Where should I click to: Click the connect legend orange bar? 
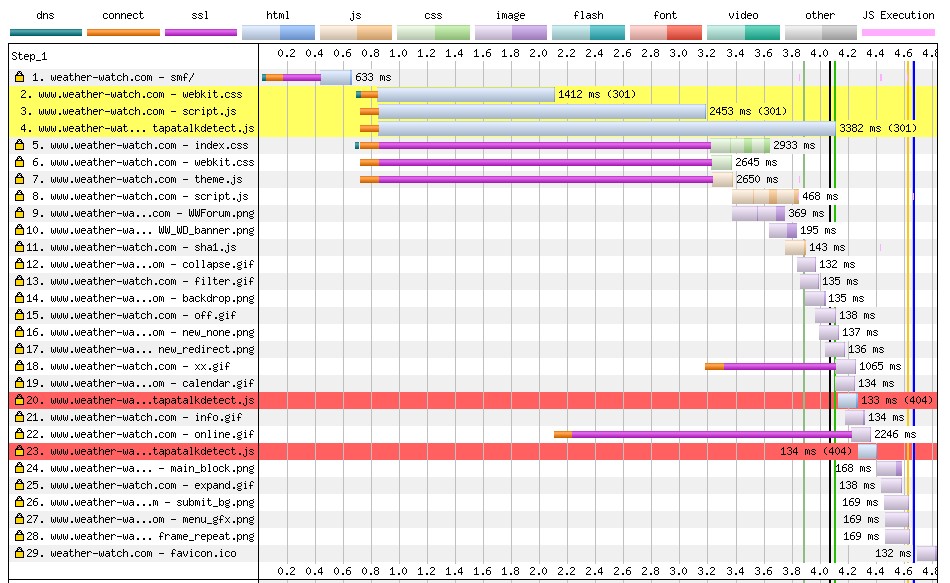[123, 33]
